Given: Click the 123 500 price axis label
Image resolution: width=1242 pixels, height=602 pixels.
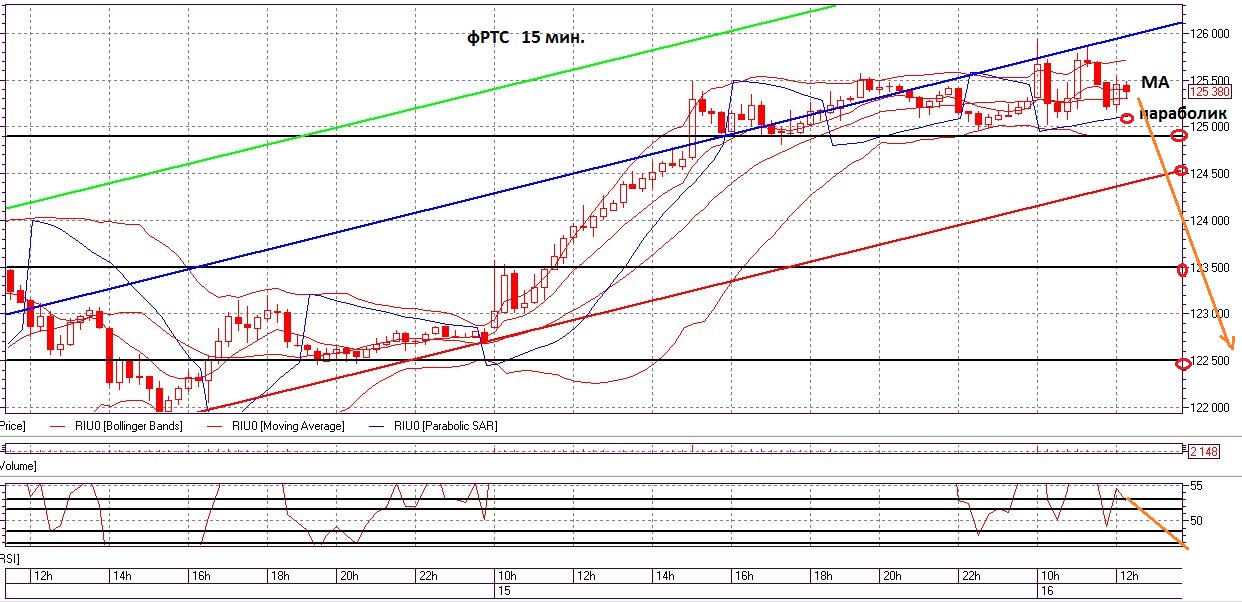Looking at the screenshot, I should click(1211, 267).
